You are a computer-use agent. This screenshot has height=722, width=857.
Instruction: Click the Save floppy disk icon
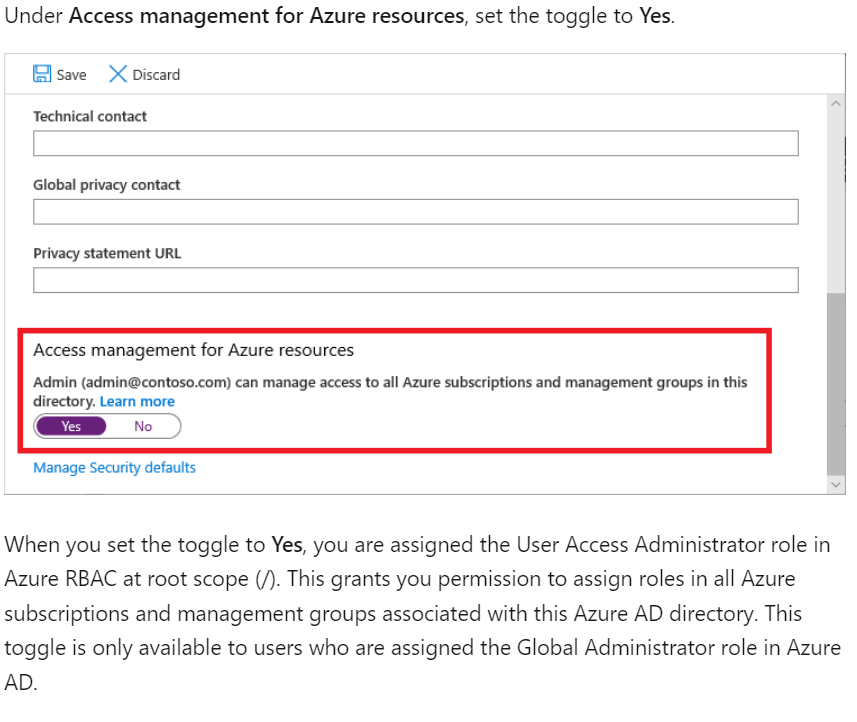point(42,74)
